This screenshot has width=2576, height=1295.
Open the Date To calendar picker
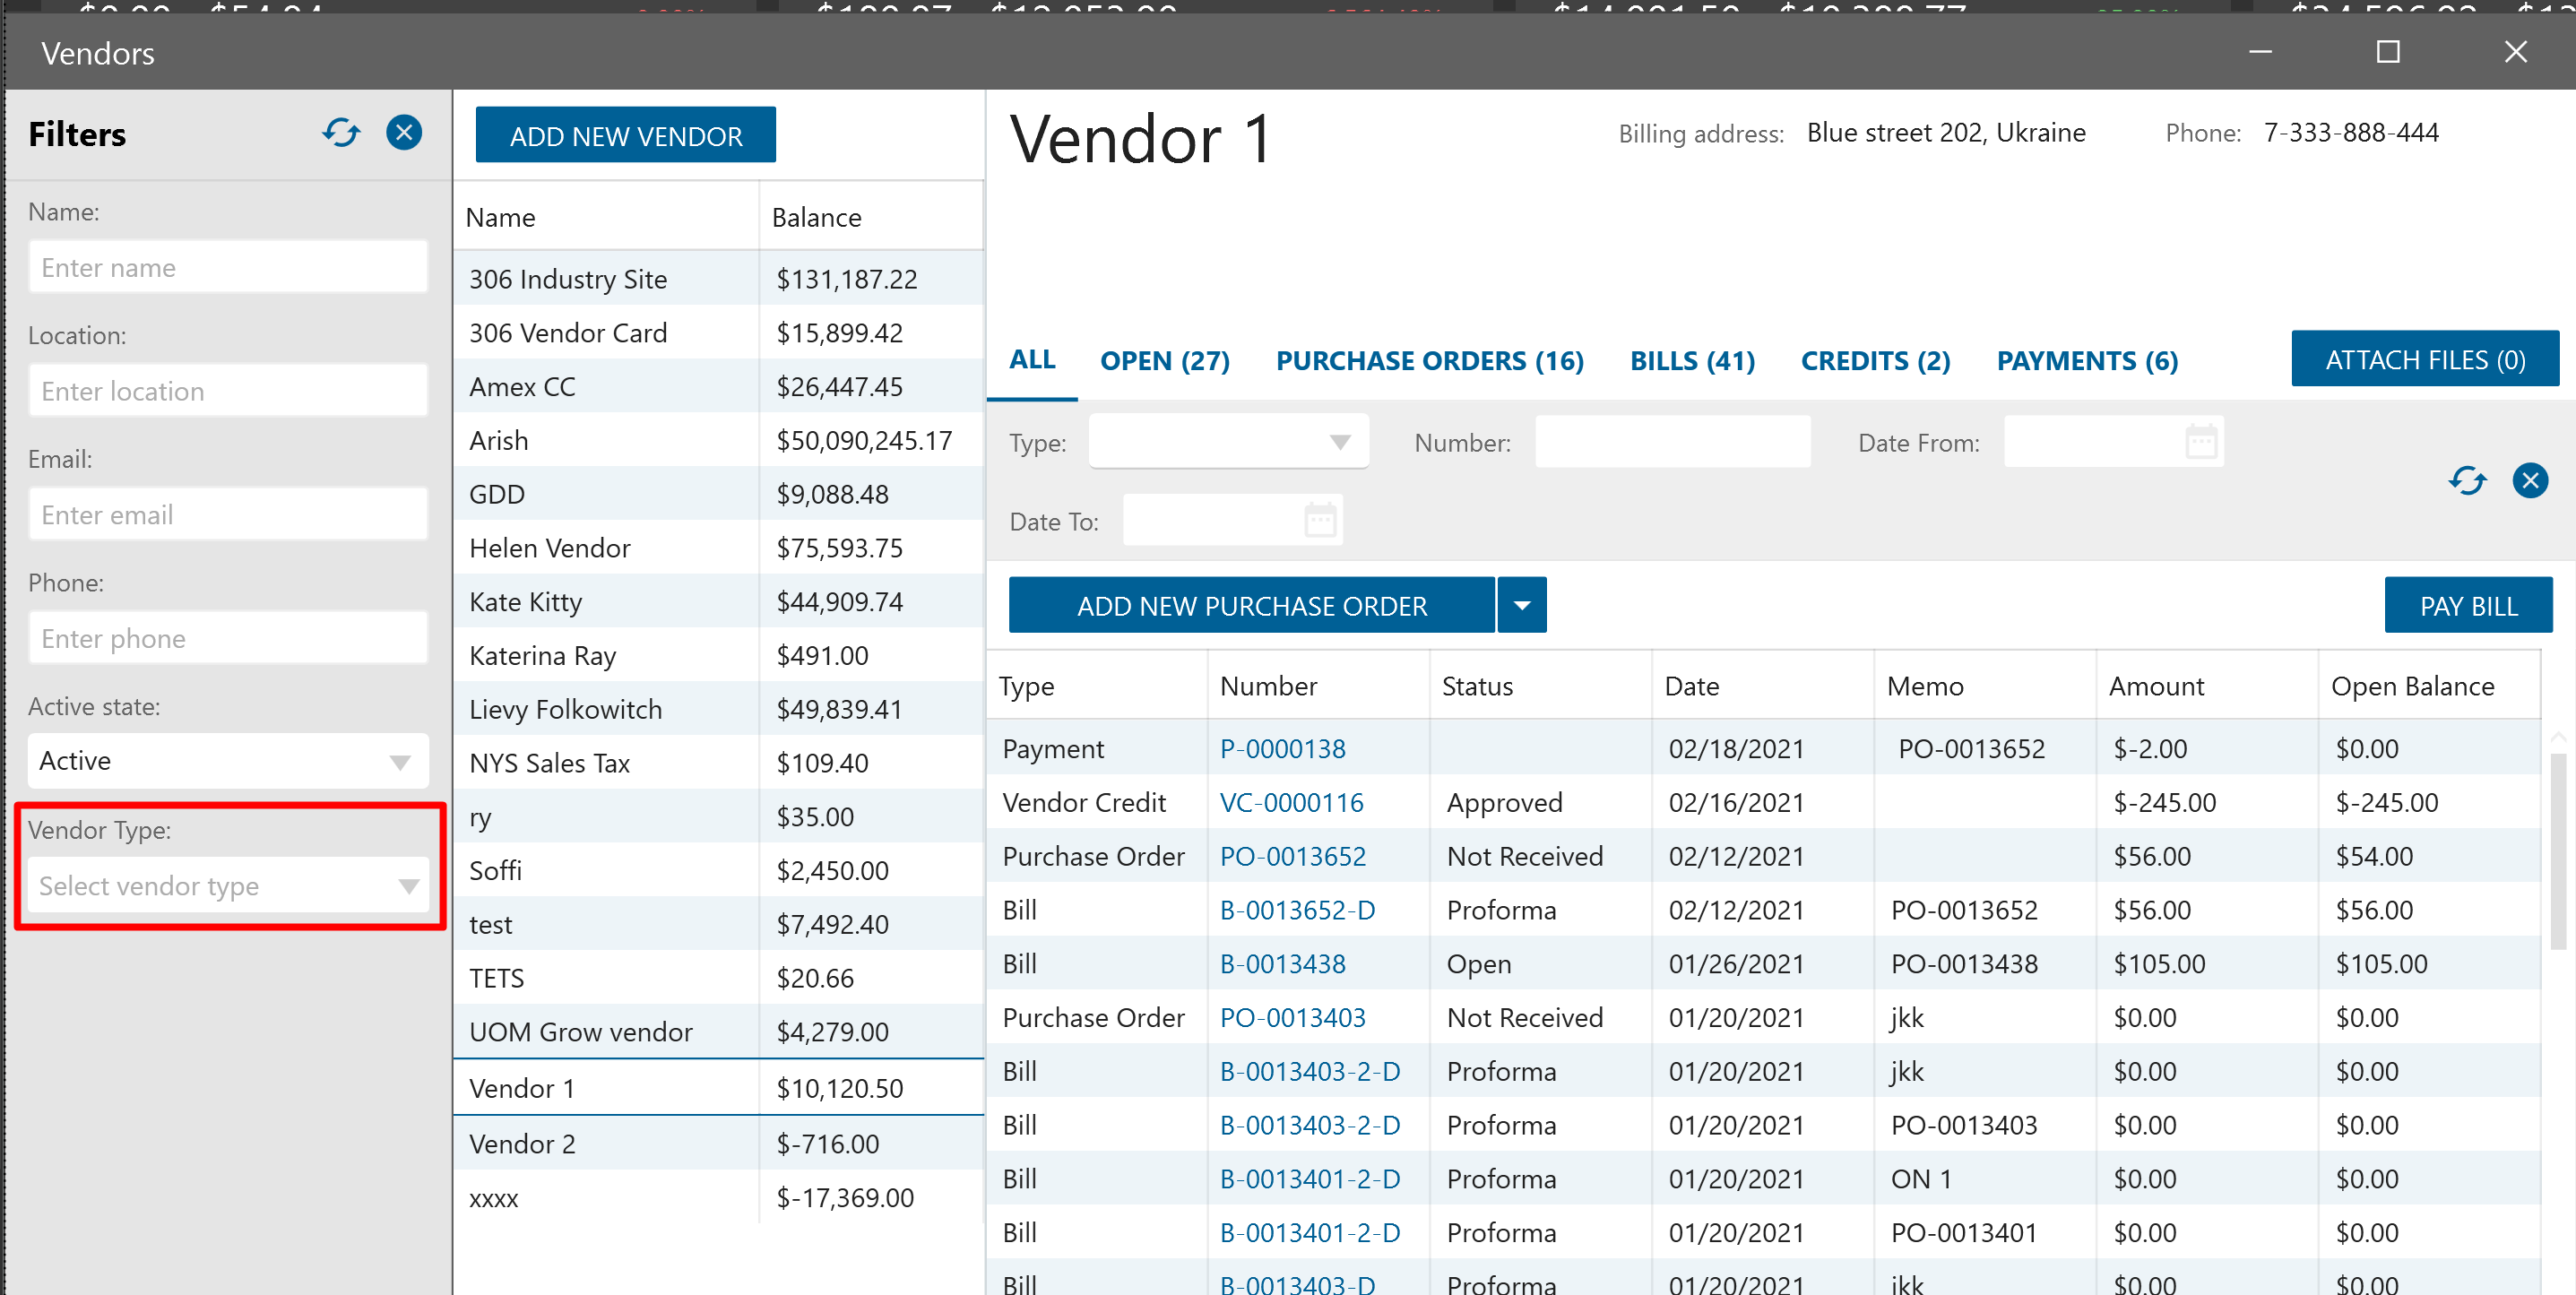point(1320,521)
